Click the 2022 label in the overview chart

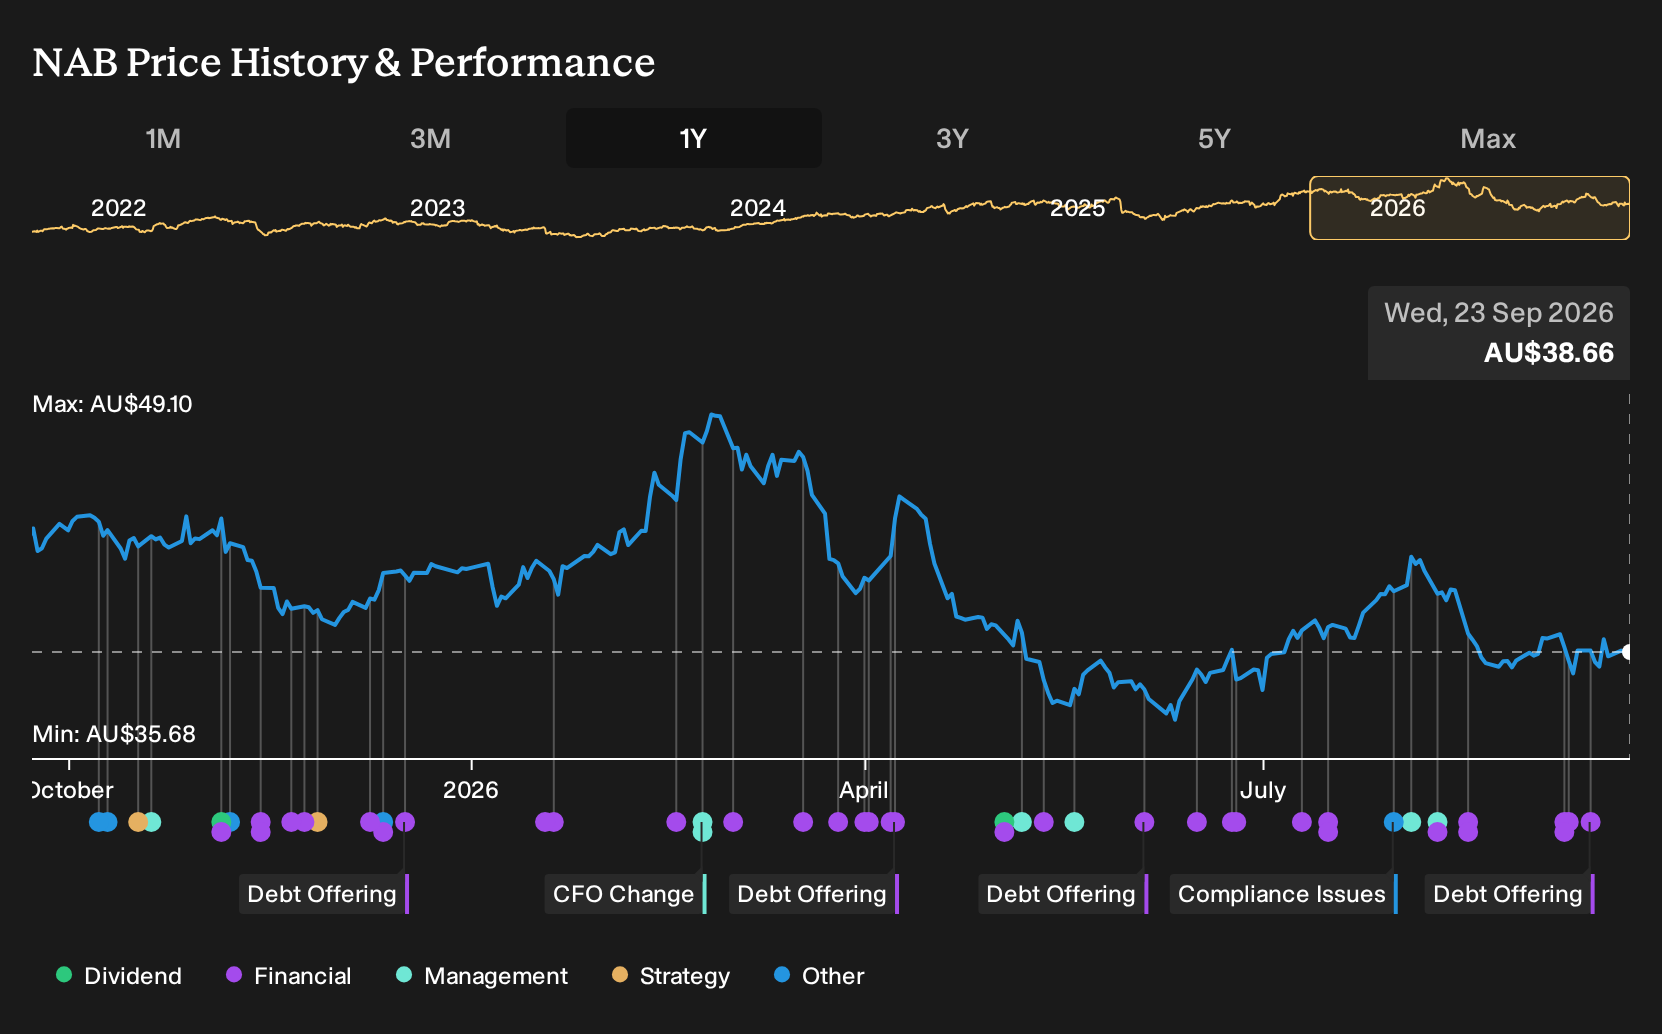(x=118, y=208)
